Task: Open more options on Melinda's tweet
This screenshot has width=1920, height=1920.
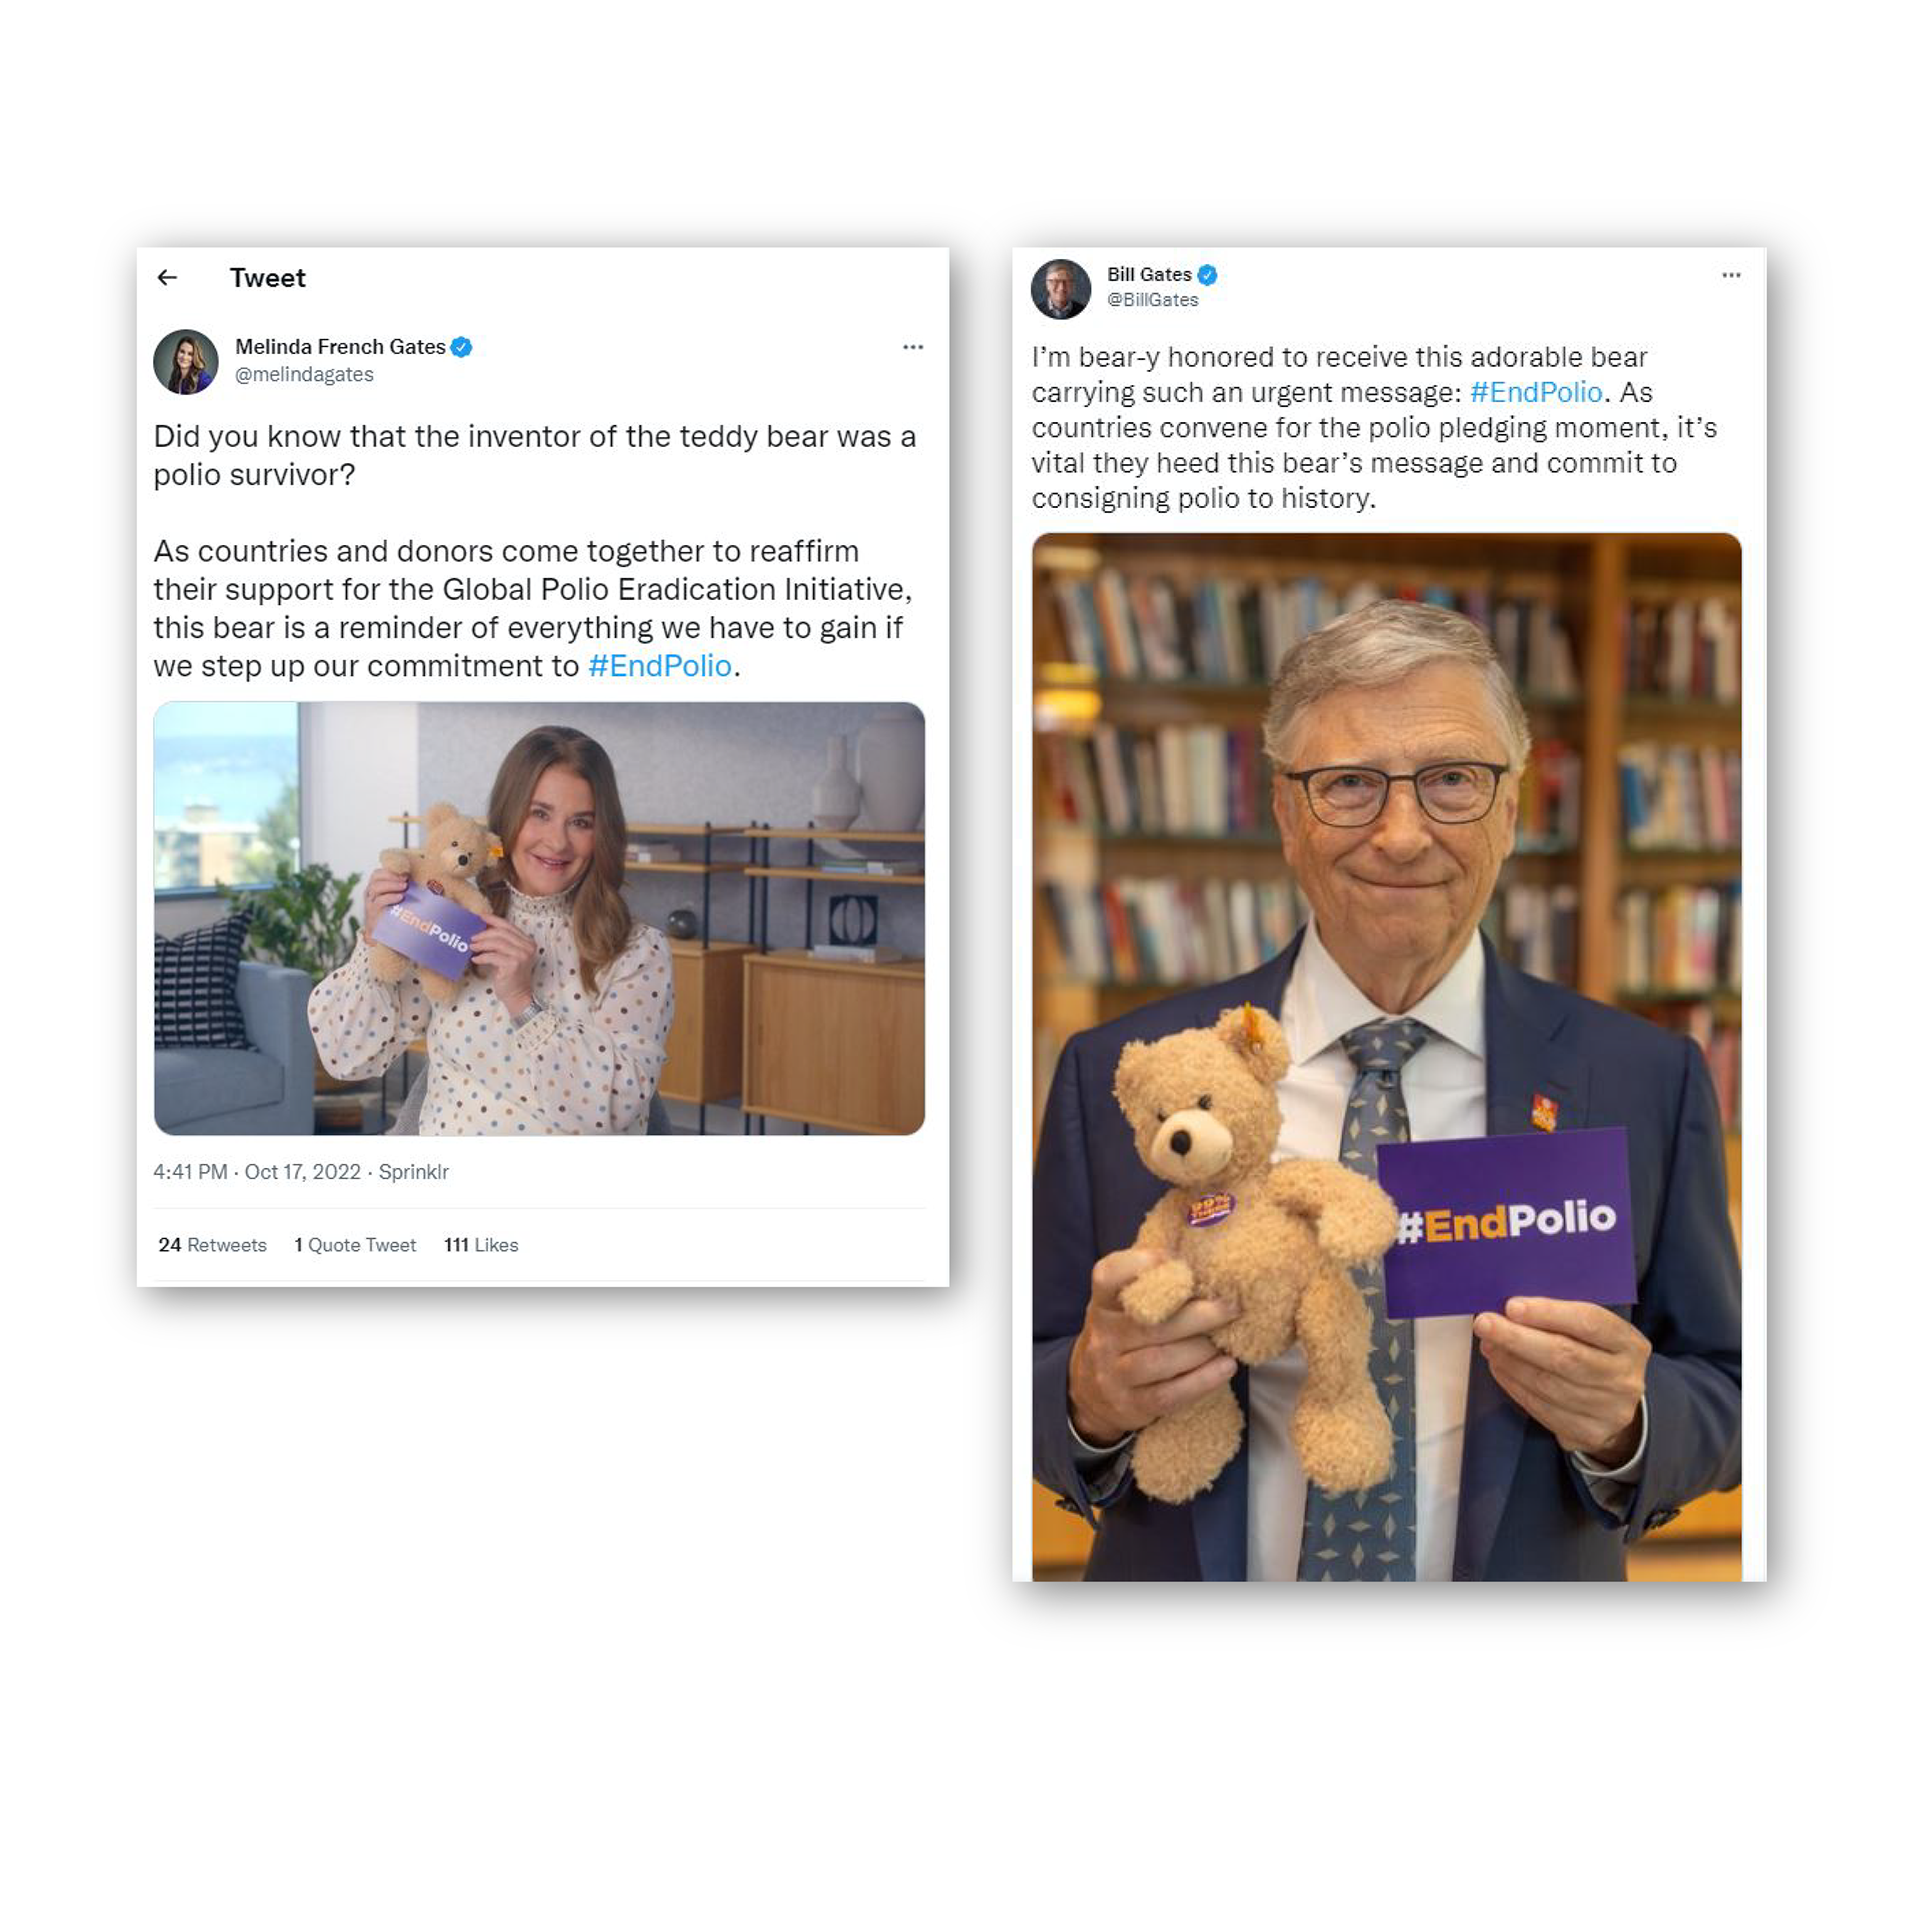Action: coord(913,347)
